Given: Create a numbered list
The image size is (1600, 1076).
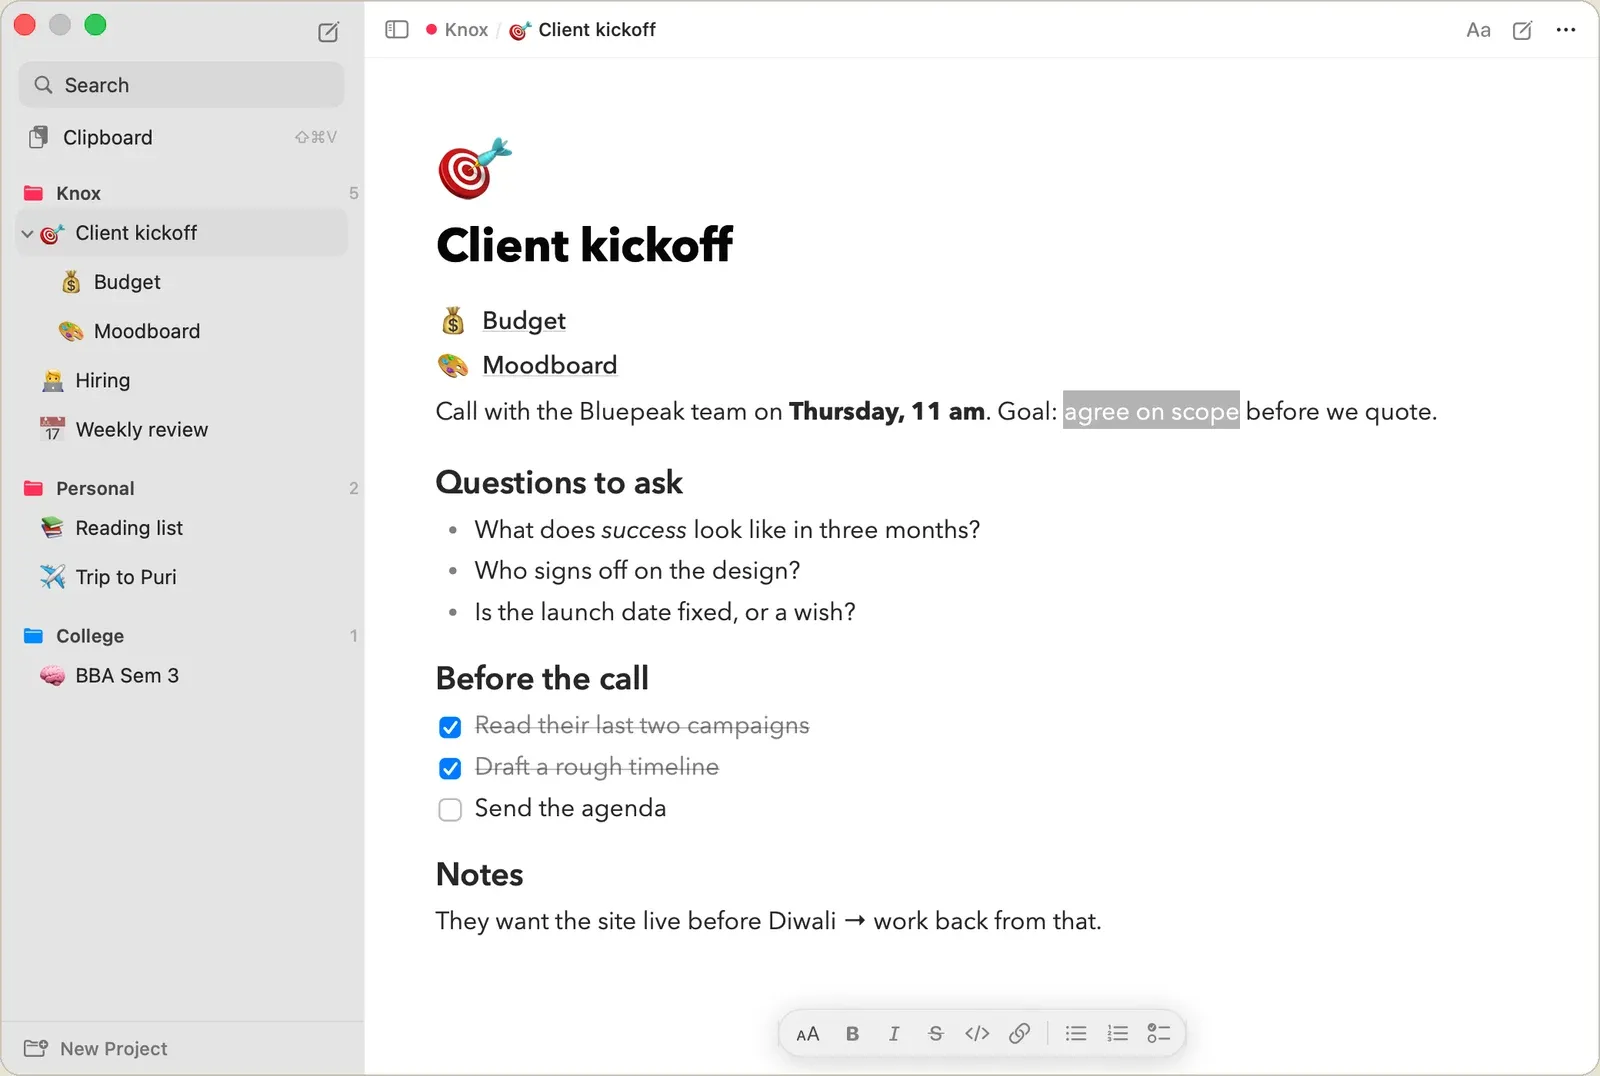Looking at the screenshot, I should 1118,1034.
